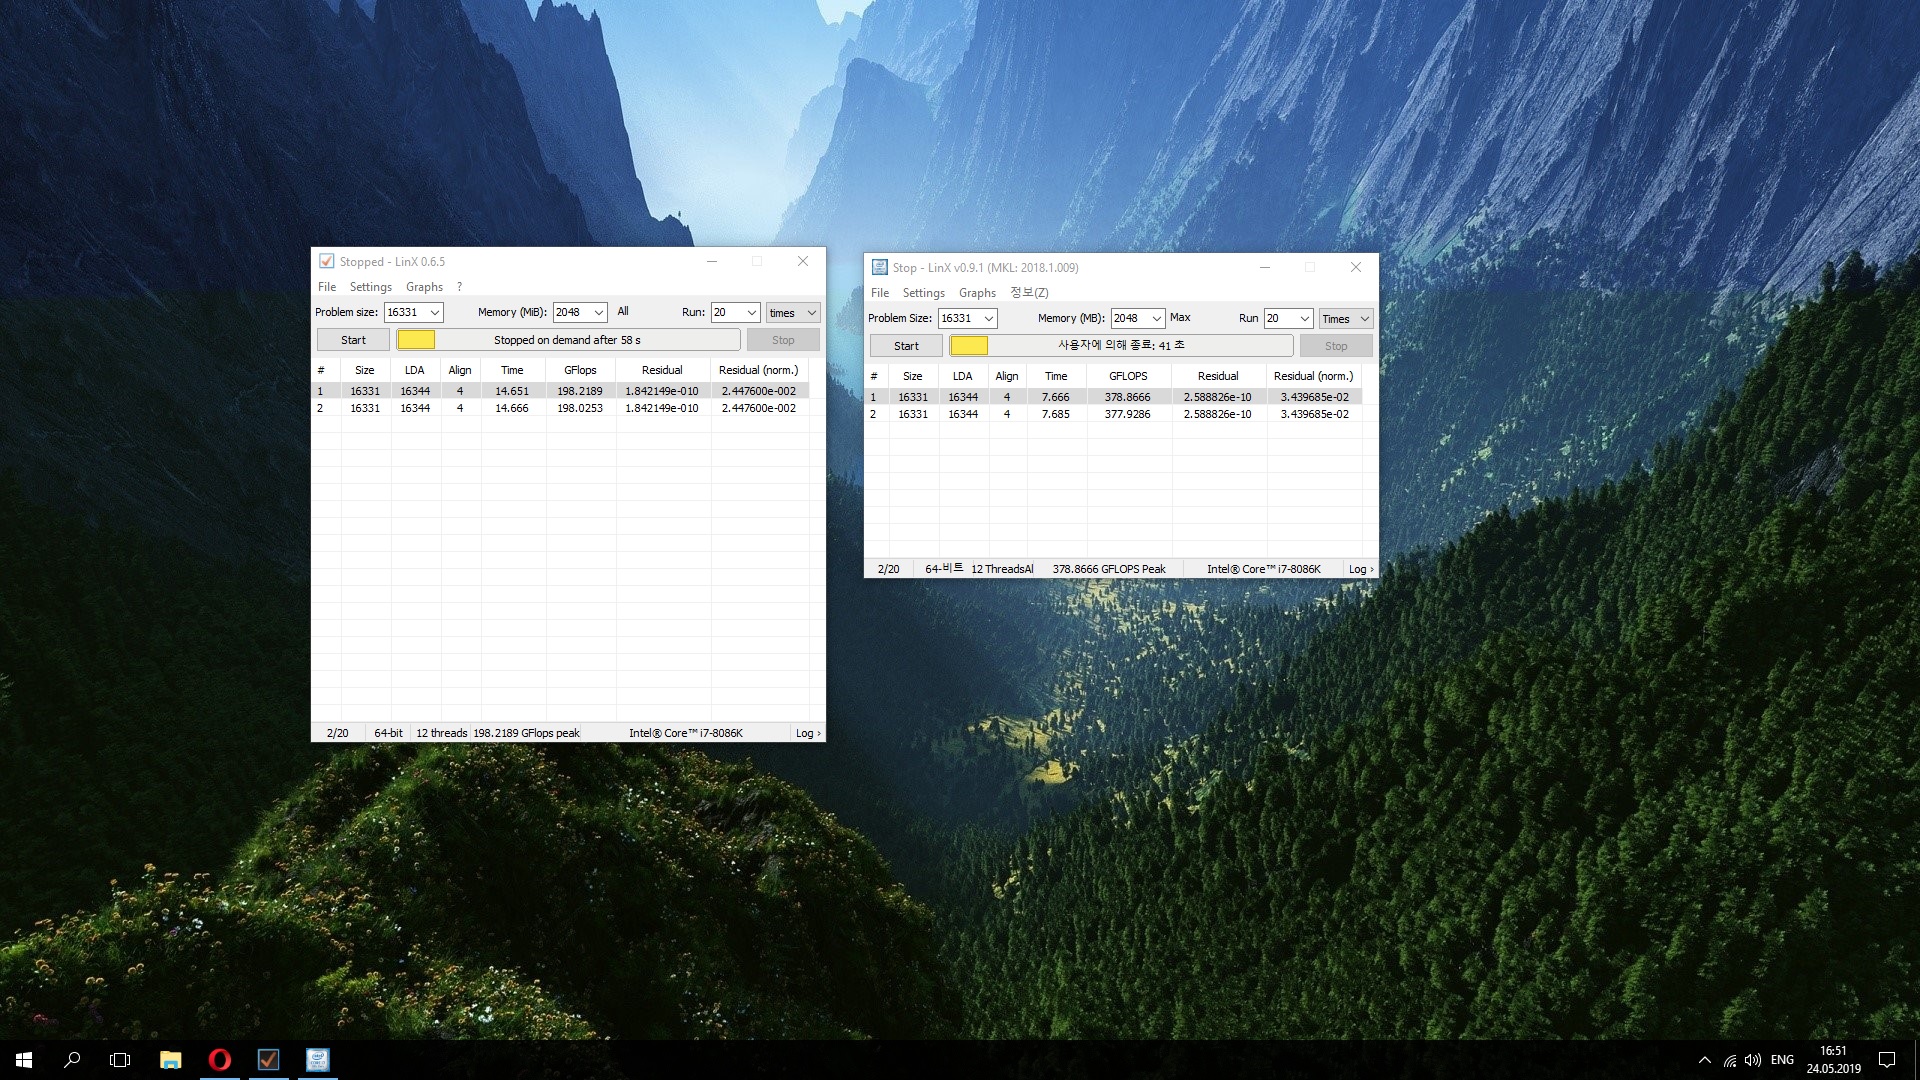Click the LinX v0.9.1 title bar icon
This screenshot has width=1920, height=1080.
[879, 267]
